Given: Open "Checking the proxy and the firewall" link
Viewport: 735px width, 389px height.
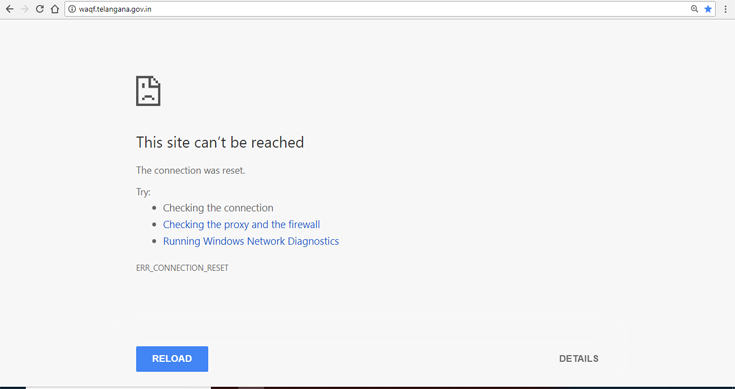Looking at the screenshot, I should click(x=241, y=224).
